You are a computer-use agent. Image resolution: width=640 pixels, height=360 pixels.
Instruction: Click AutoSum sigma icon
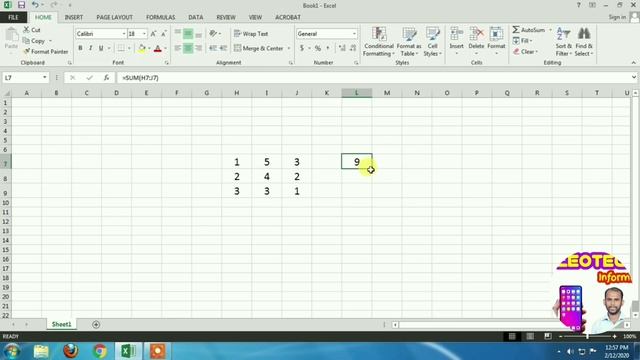(516, 30)
